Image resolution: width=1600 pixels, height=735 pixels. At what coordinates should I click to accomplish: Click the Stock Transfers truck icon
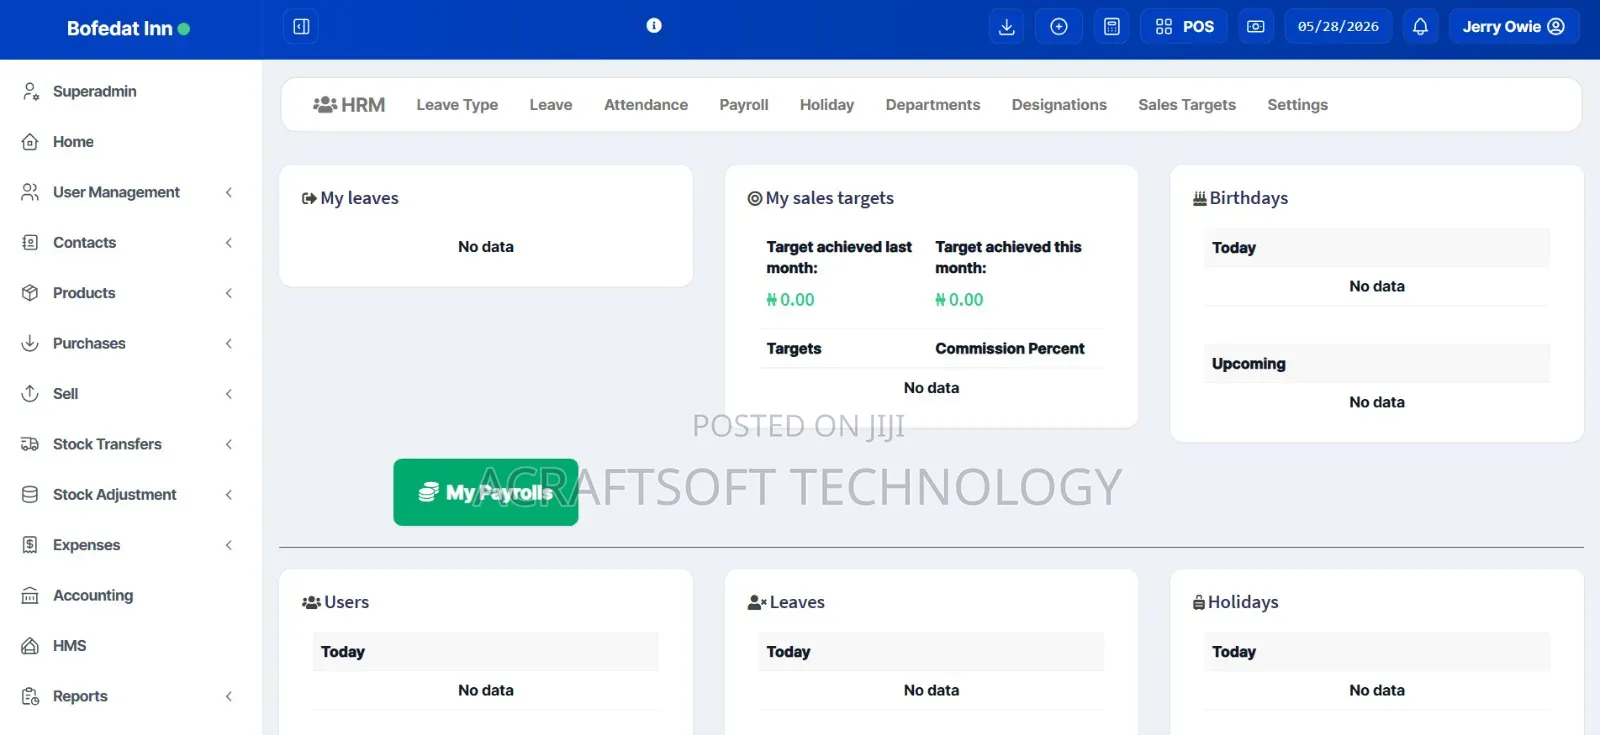pos(31,444)
